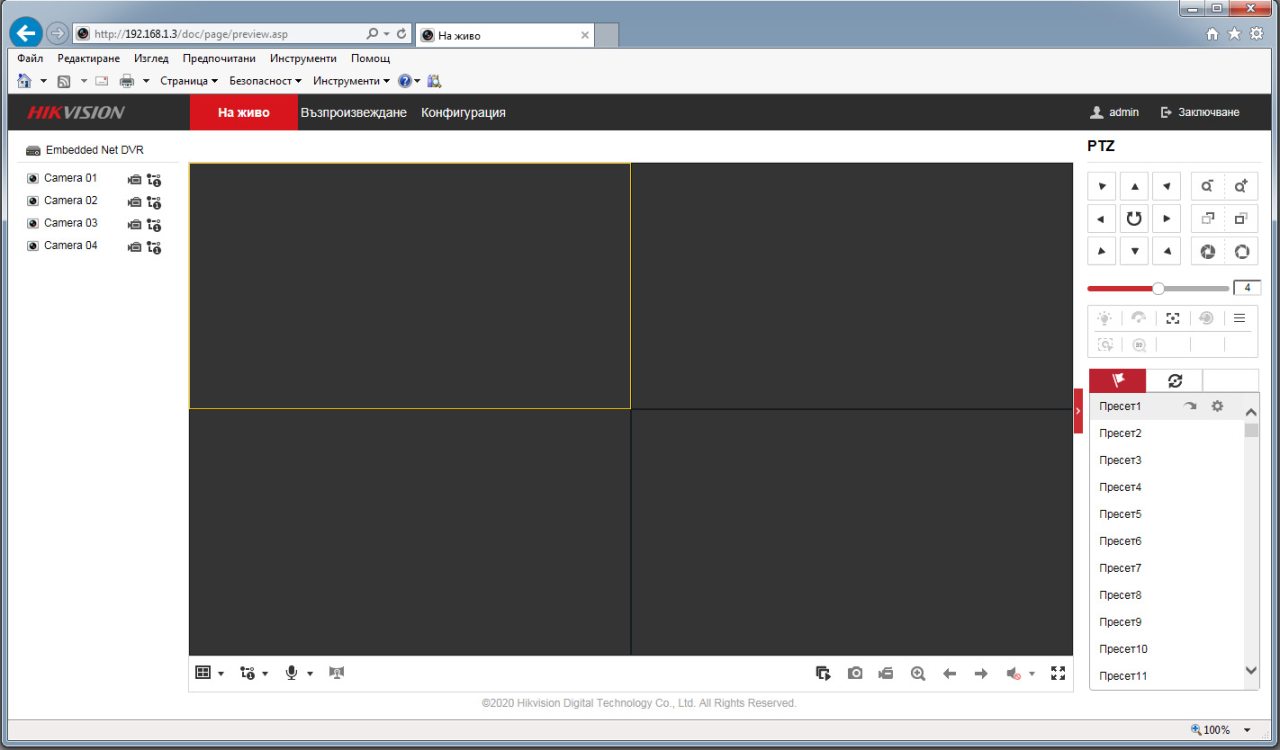Open digital zoom magnifier in bottom toolbar
The width and height of the screenshot is (1280, 750).
click(x=918, y=674)
